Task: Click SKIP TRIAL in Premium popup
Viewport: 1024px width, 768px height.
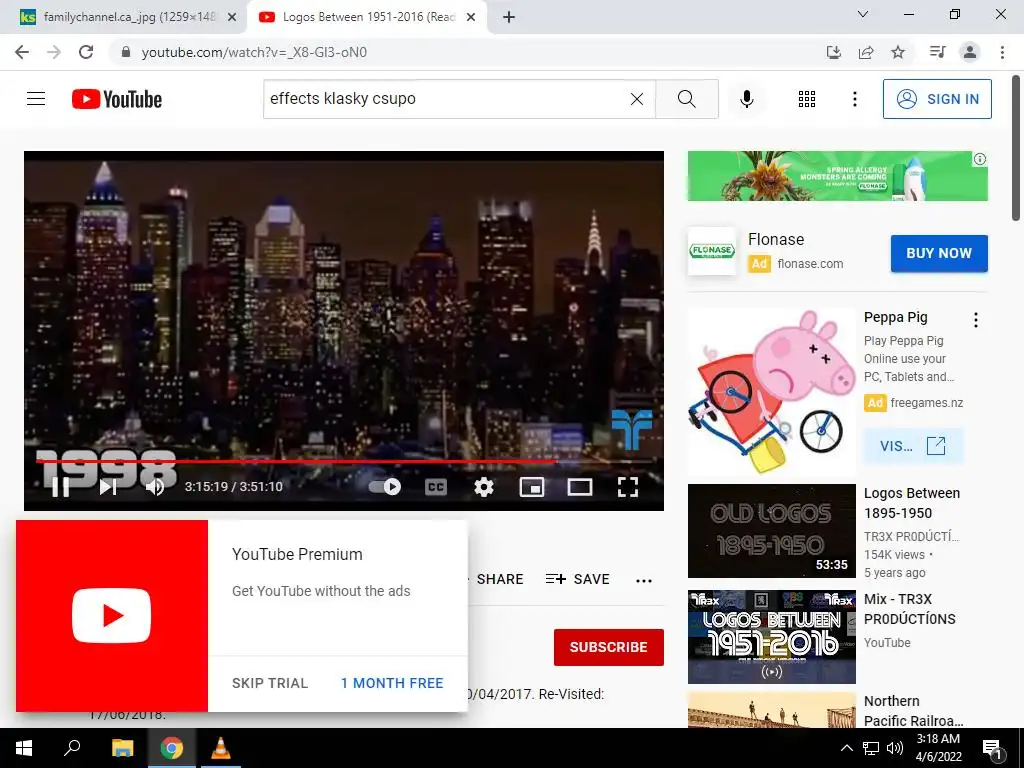Action: click(270, 683)
